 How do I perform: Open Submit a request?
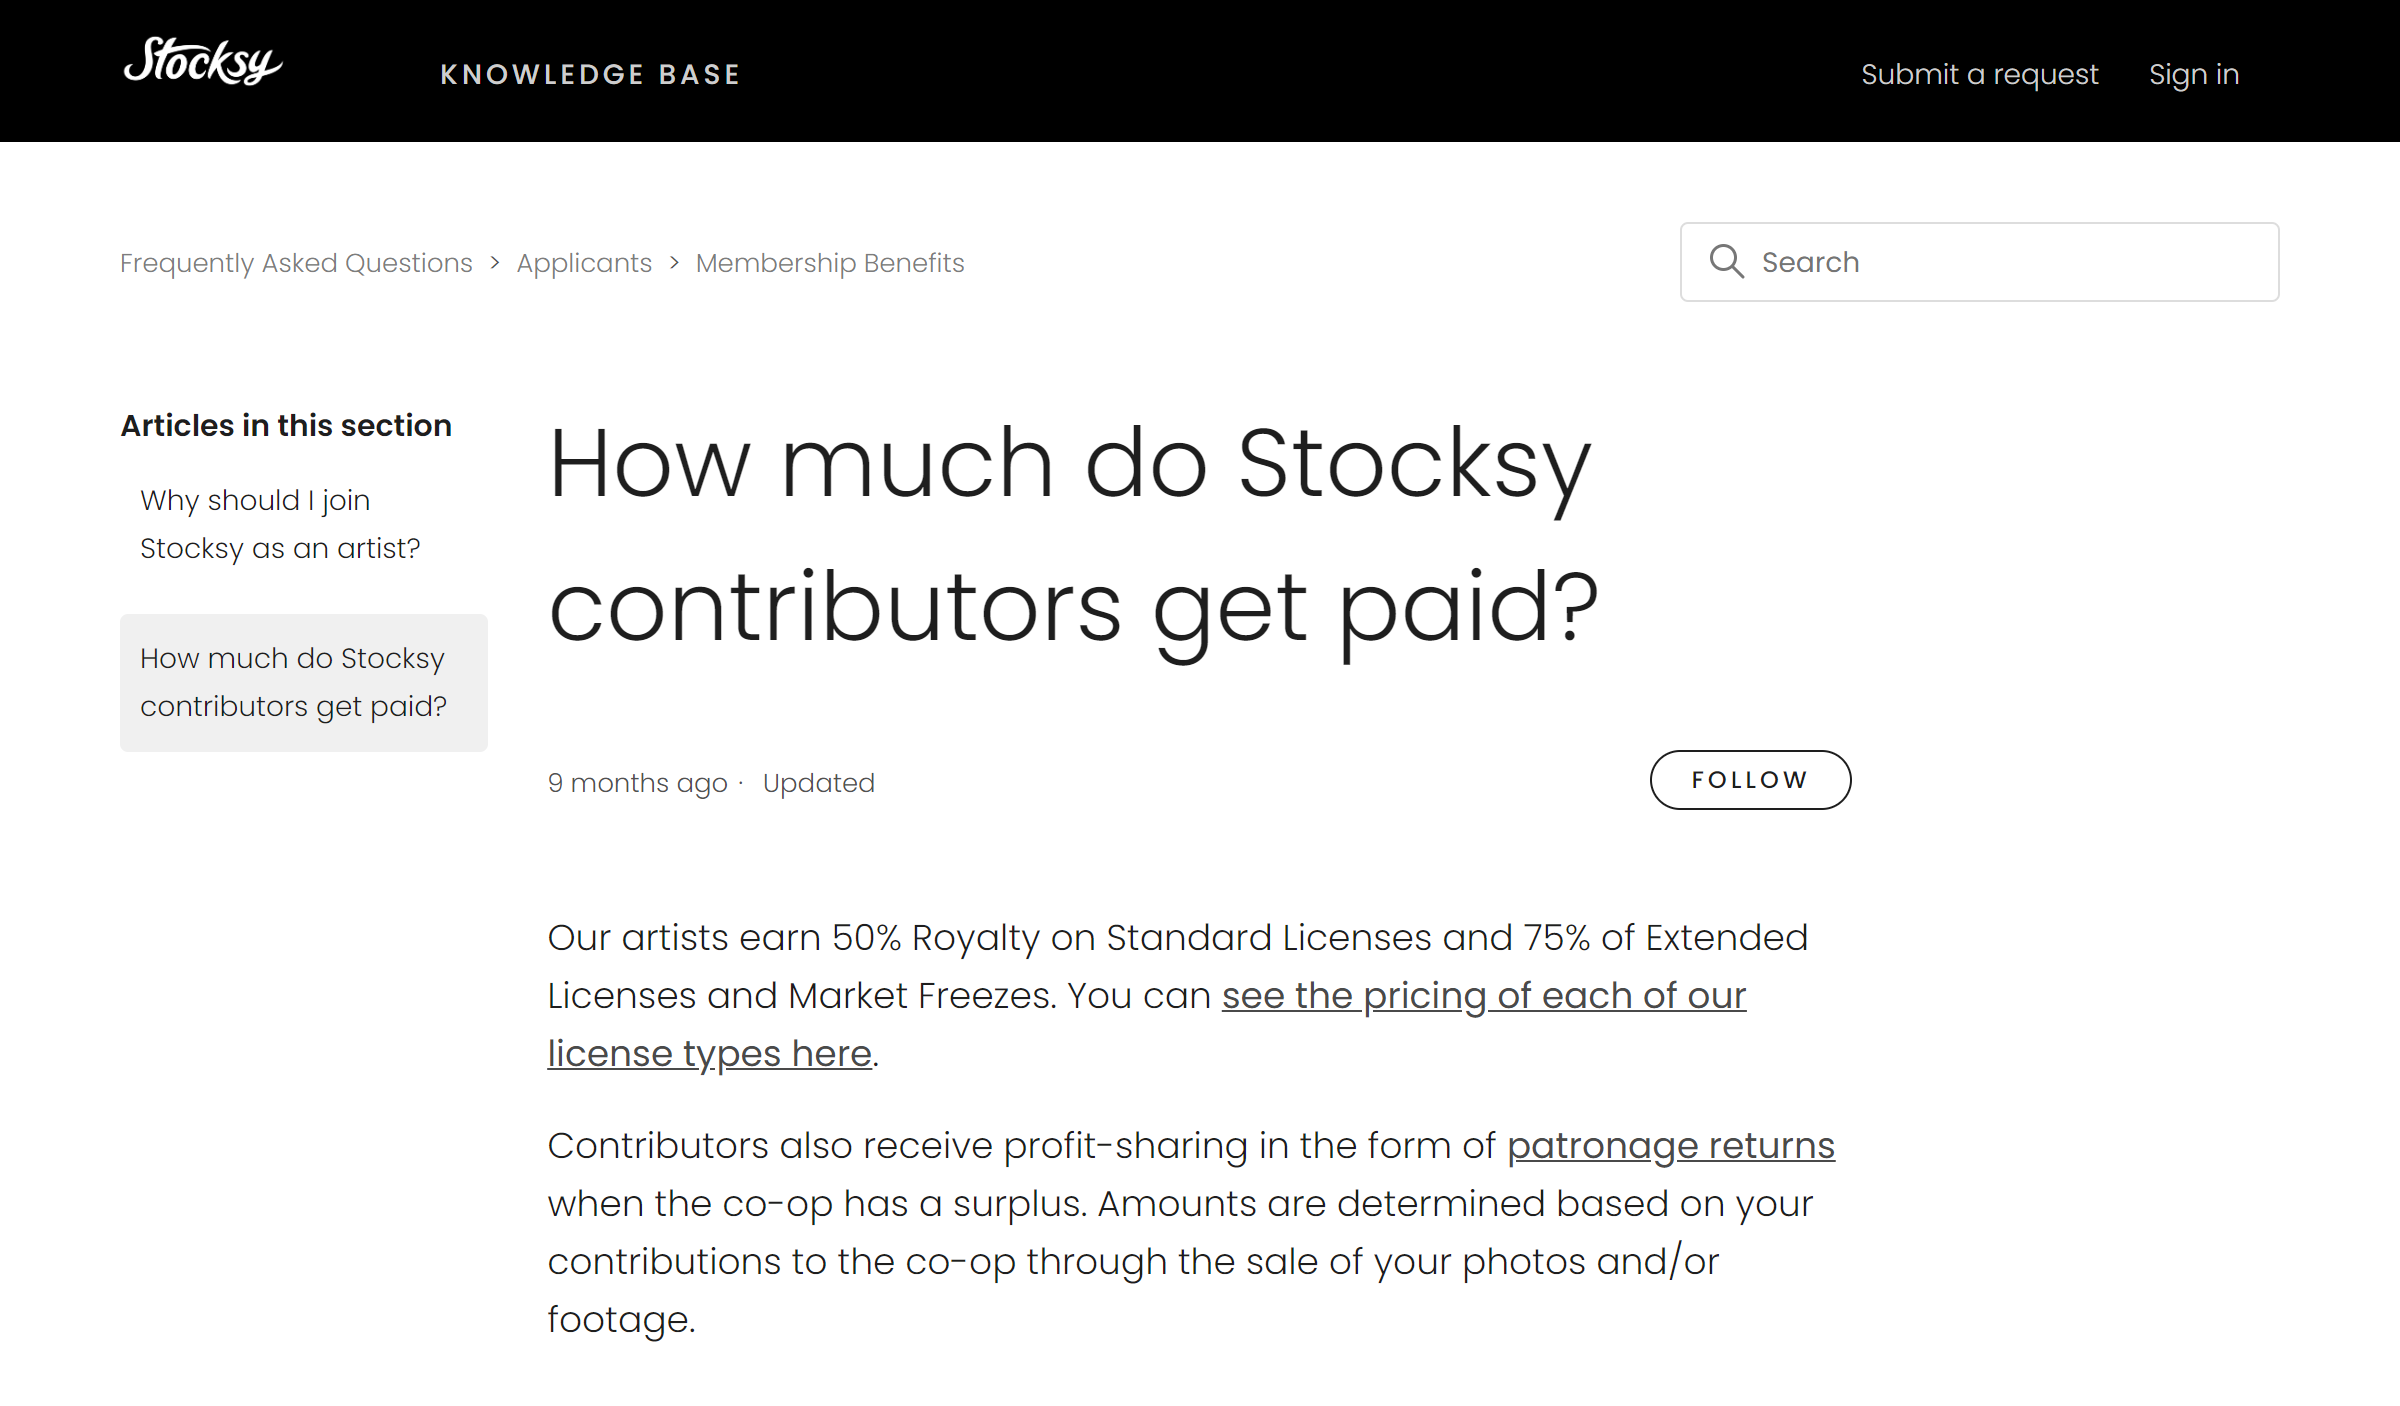pos(1981,73)
